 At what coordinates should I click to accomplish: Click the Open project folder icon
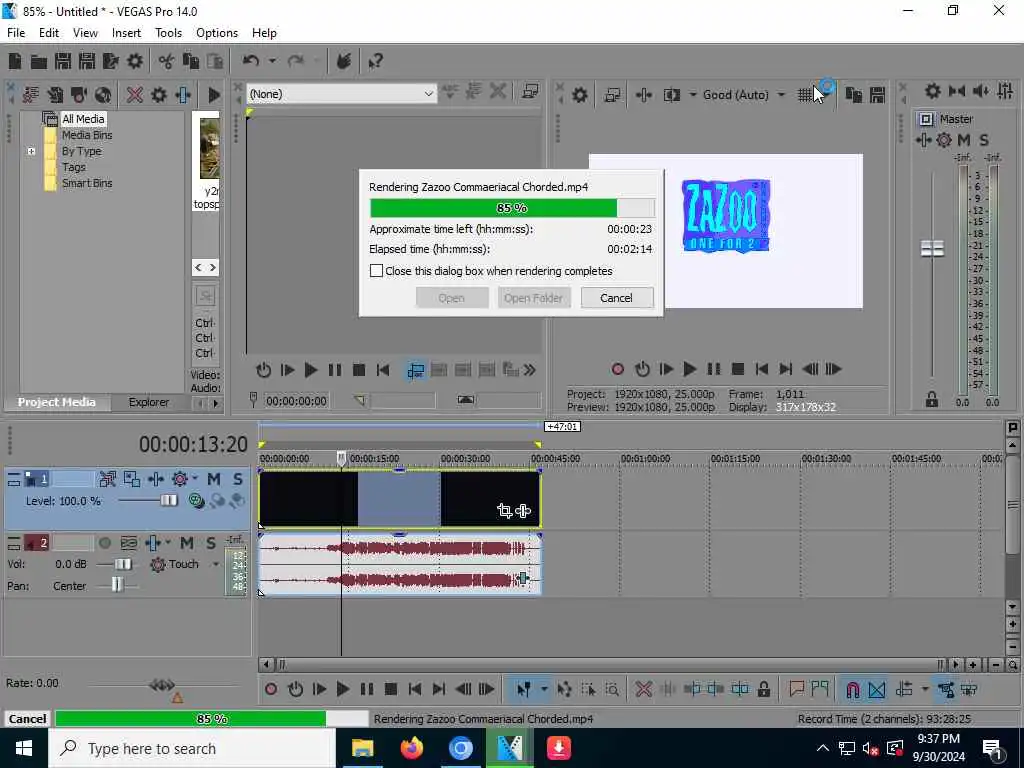point(39,61)
